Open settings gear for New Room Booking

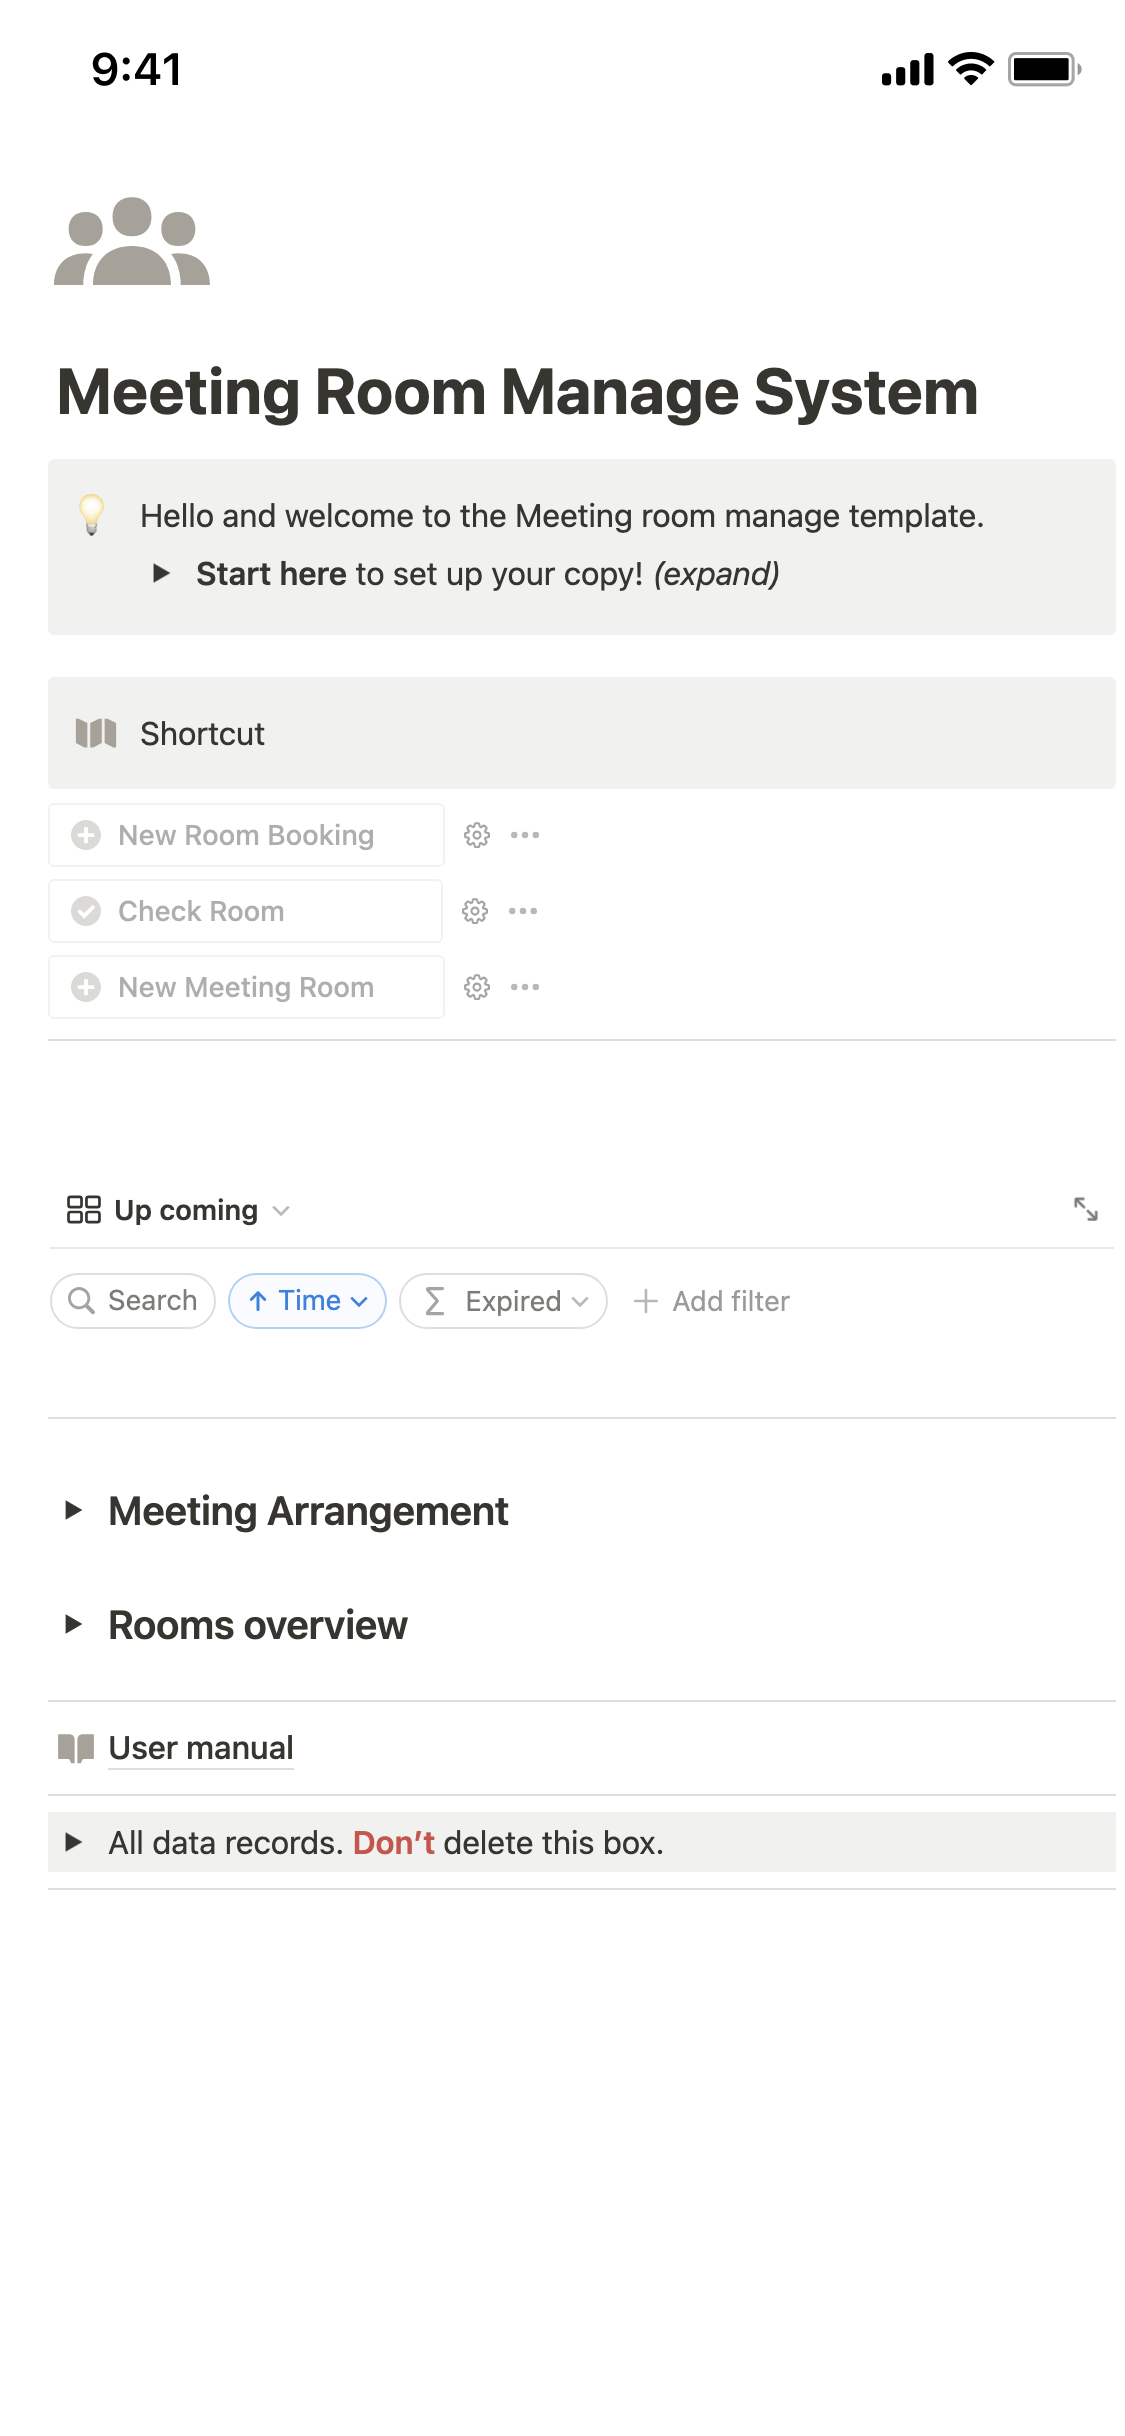[x=476, y=834]
